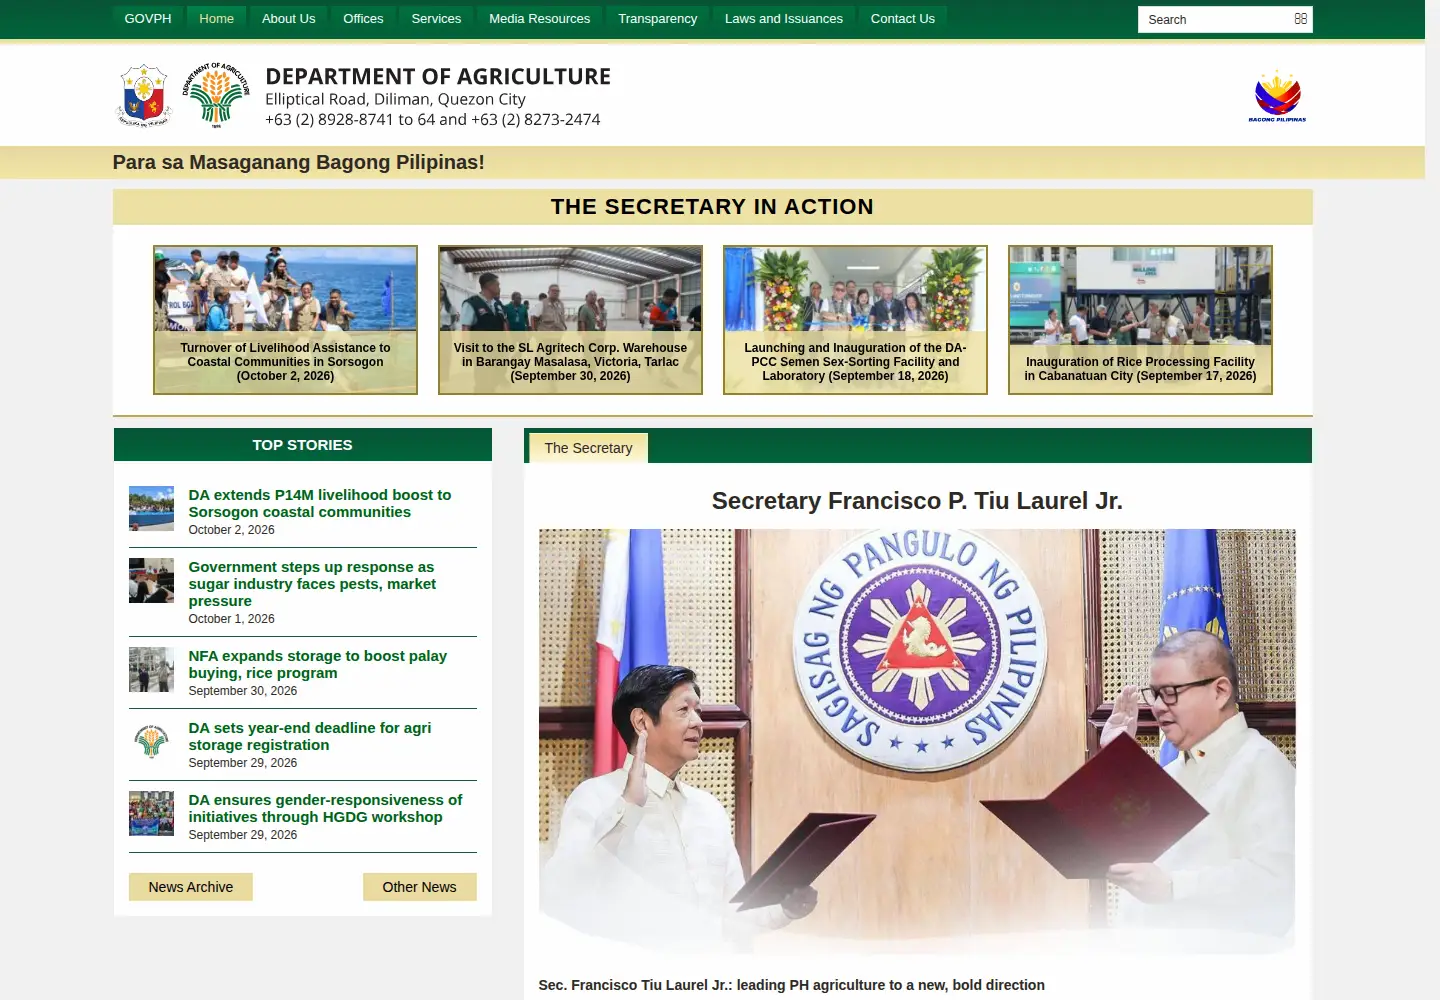The width and height of the screenshot is (1440, 1000).
Task: Open DA-PCC Semen Sex-Sorting Facility card
Action: 855,320
